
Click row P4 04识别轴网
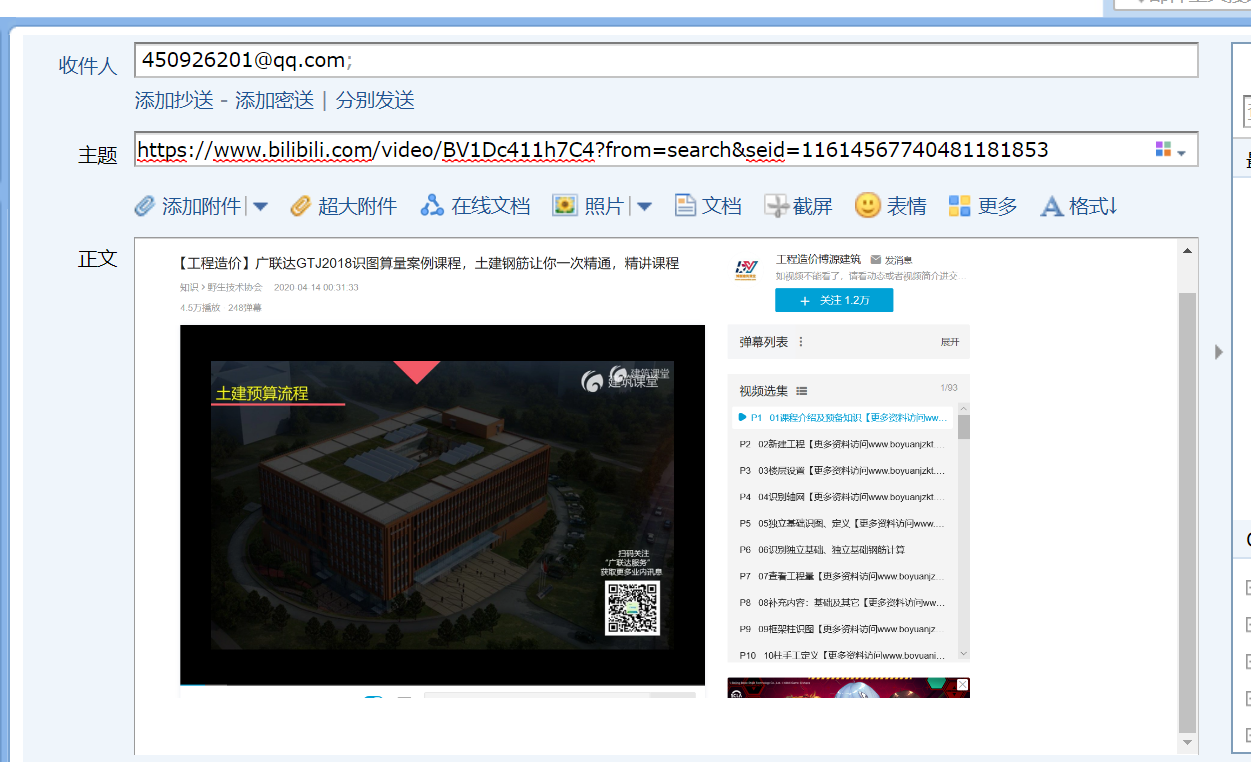click(843, 497)
